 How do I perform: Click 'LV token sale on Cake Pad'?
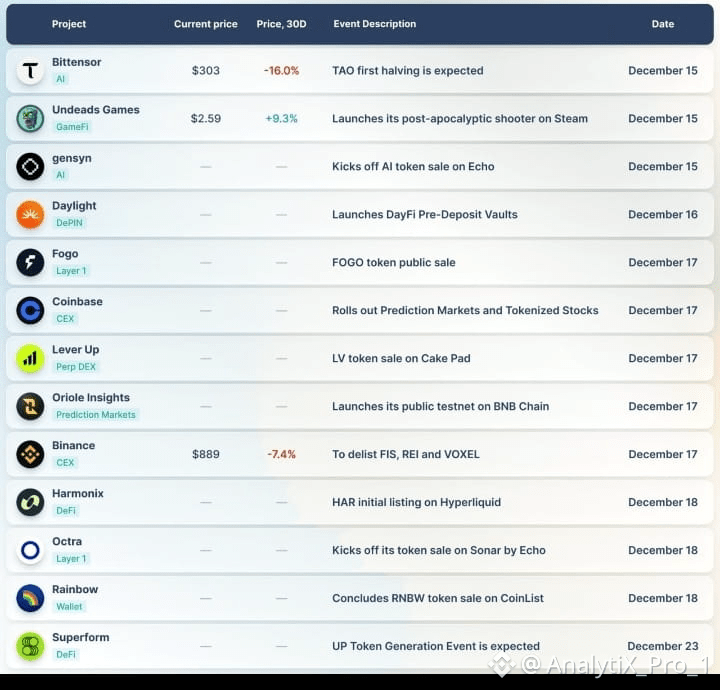pyautogui.click(x=401, y=359)
